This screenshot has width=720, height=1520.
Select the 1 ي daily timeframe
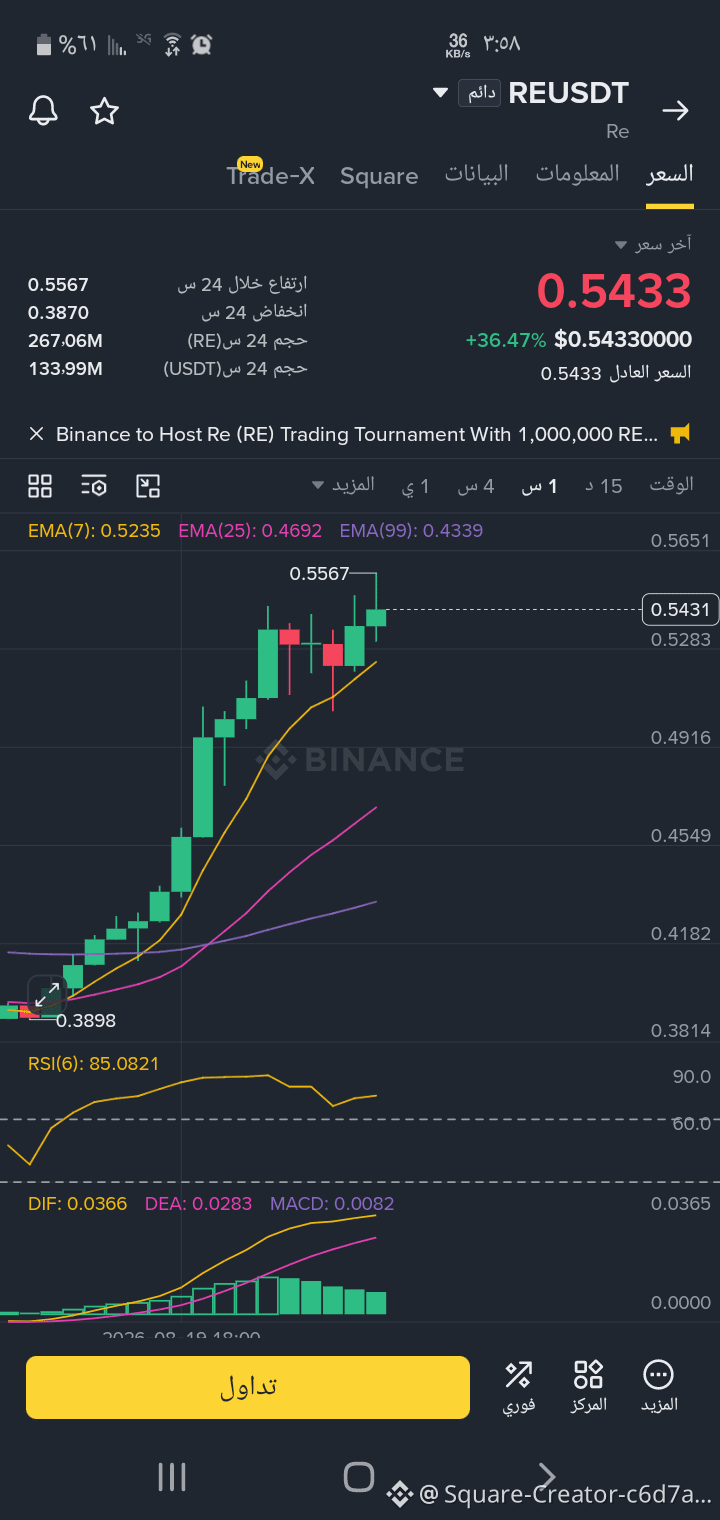tap(416, 486)
